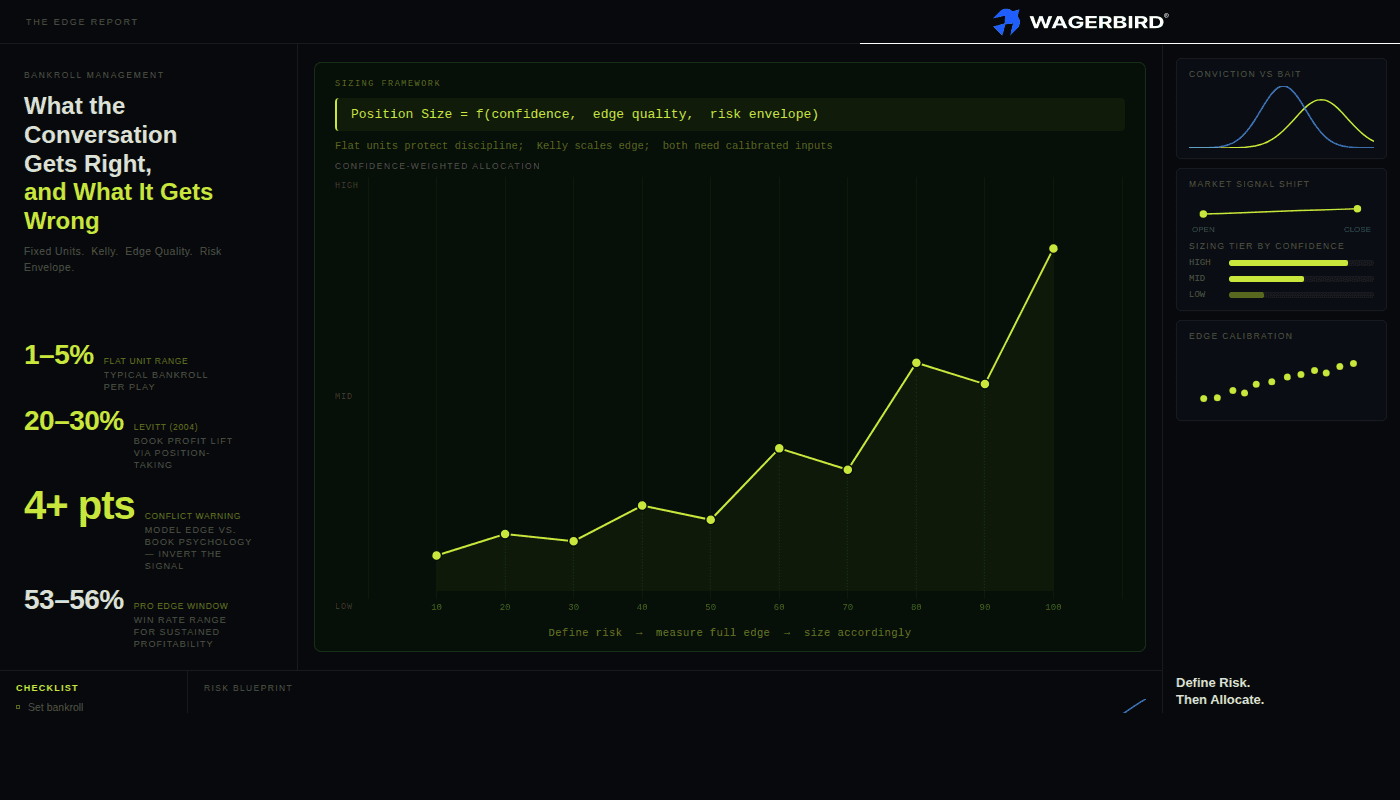Click the 4+ pts conflict warning stat
The width and height of the screenshot is (1400, 800).
tap(79, 506)
